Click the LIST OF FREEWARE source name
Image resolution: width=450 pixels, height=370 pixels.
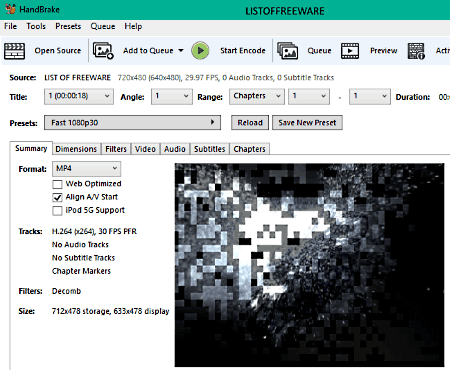(77, 78)
